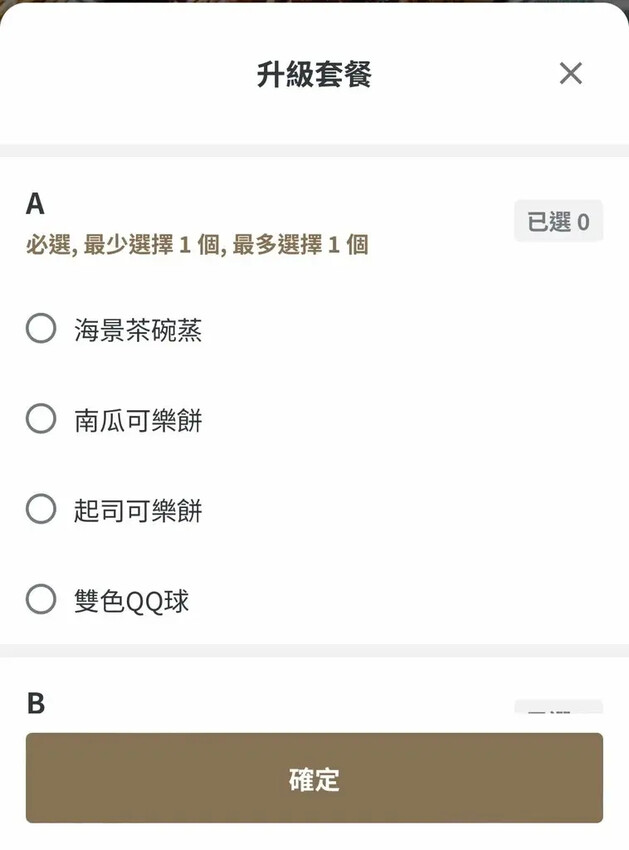Click the 起司可樂餅 option text
This screenshot has width=629, height=850.
point(138,511)
